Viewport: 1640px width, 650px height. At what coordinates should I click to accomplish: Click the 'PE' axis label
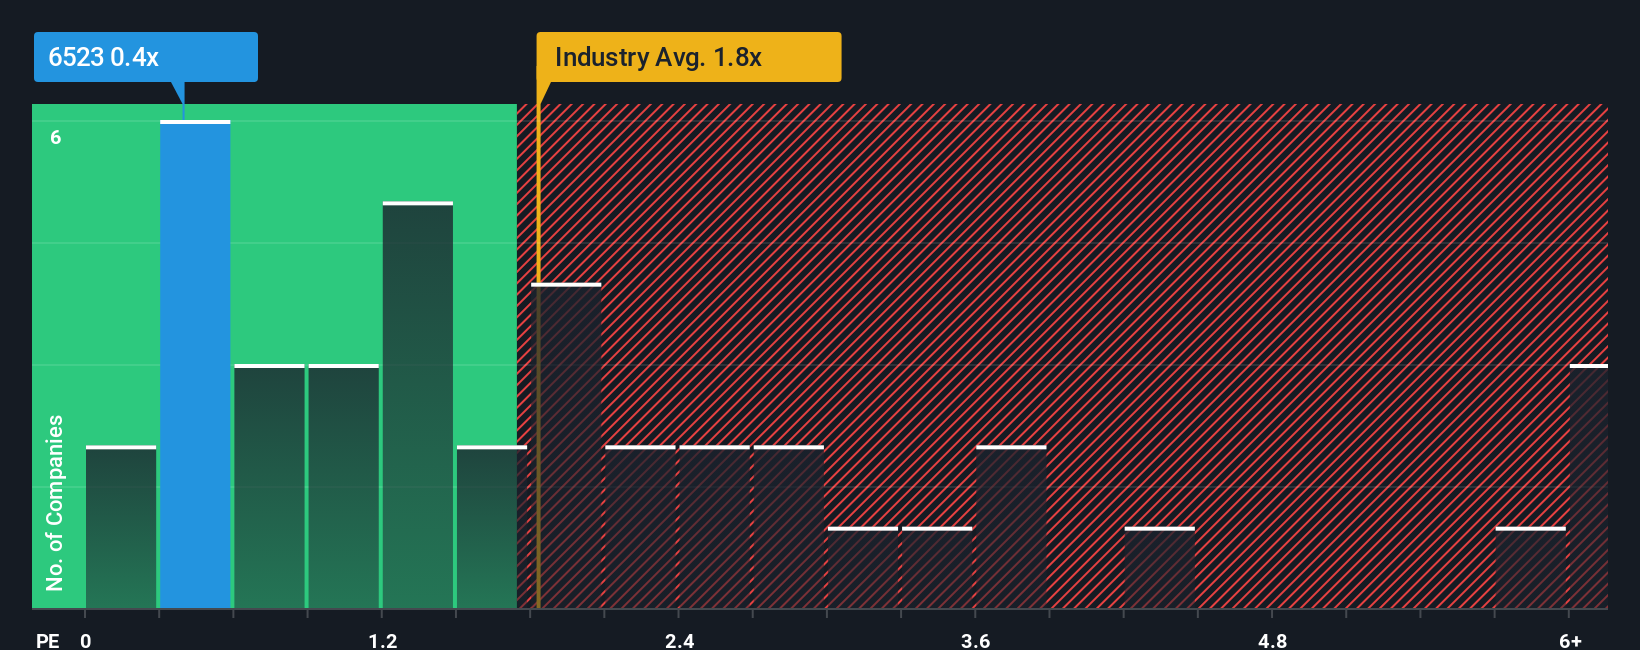[x=48, y=640]
